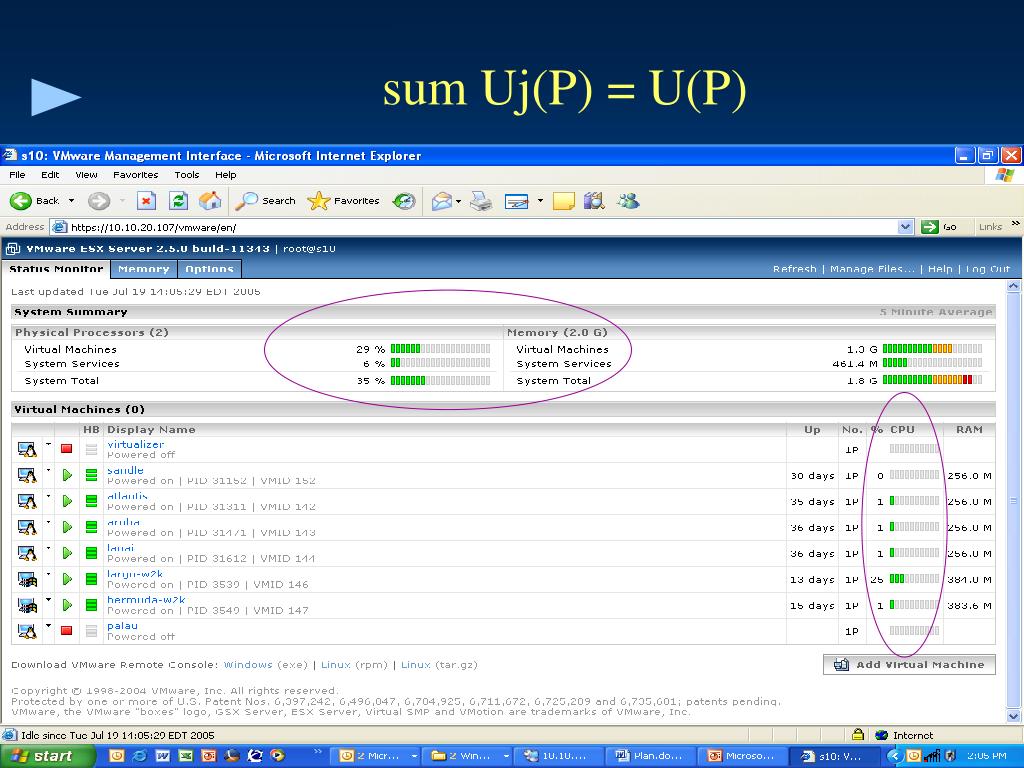Click the IE Back arrow button
This screenshot has height=768, width=1024.
(21, 200)
